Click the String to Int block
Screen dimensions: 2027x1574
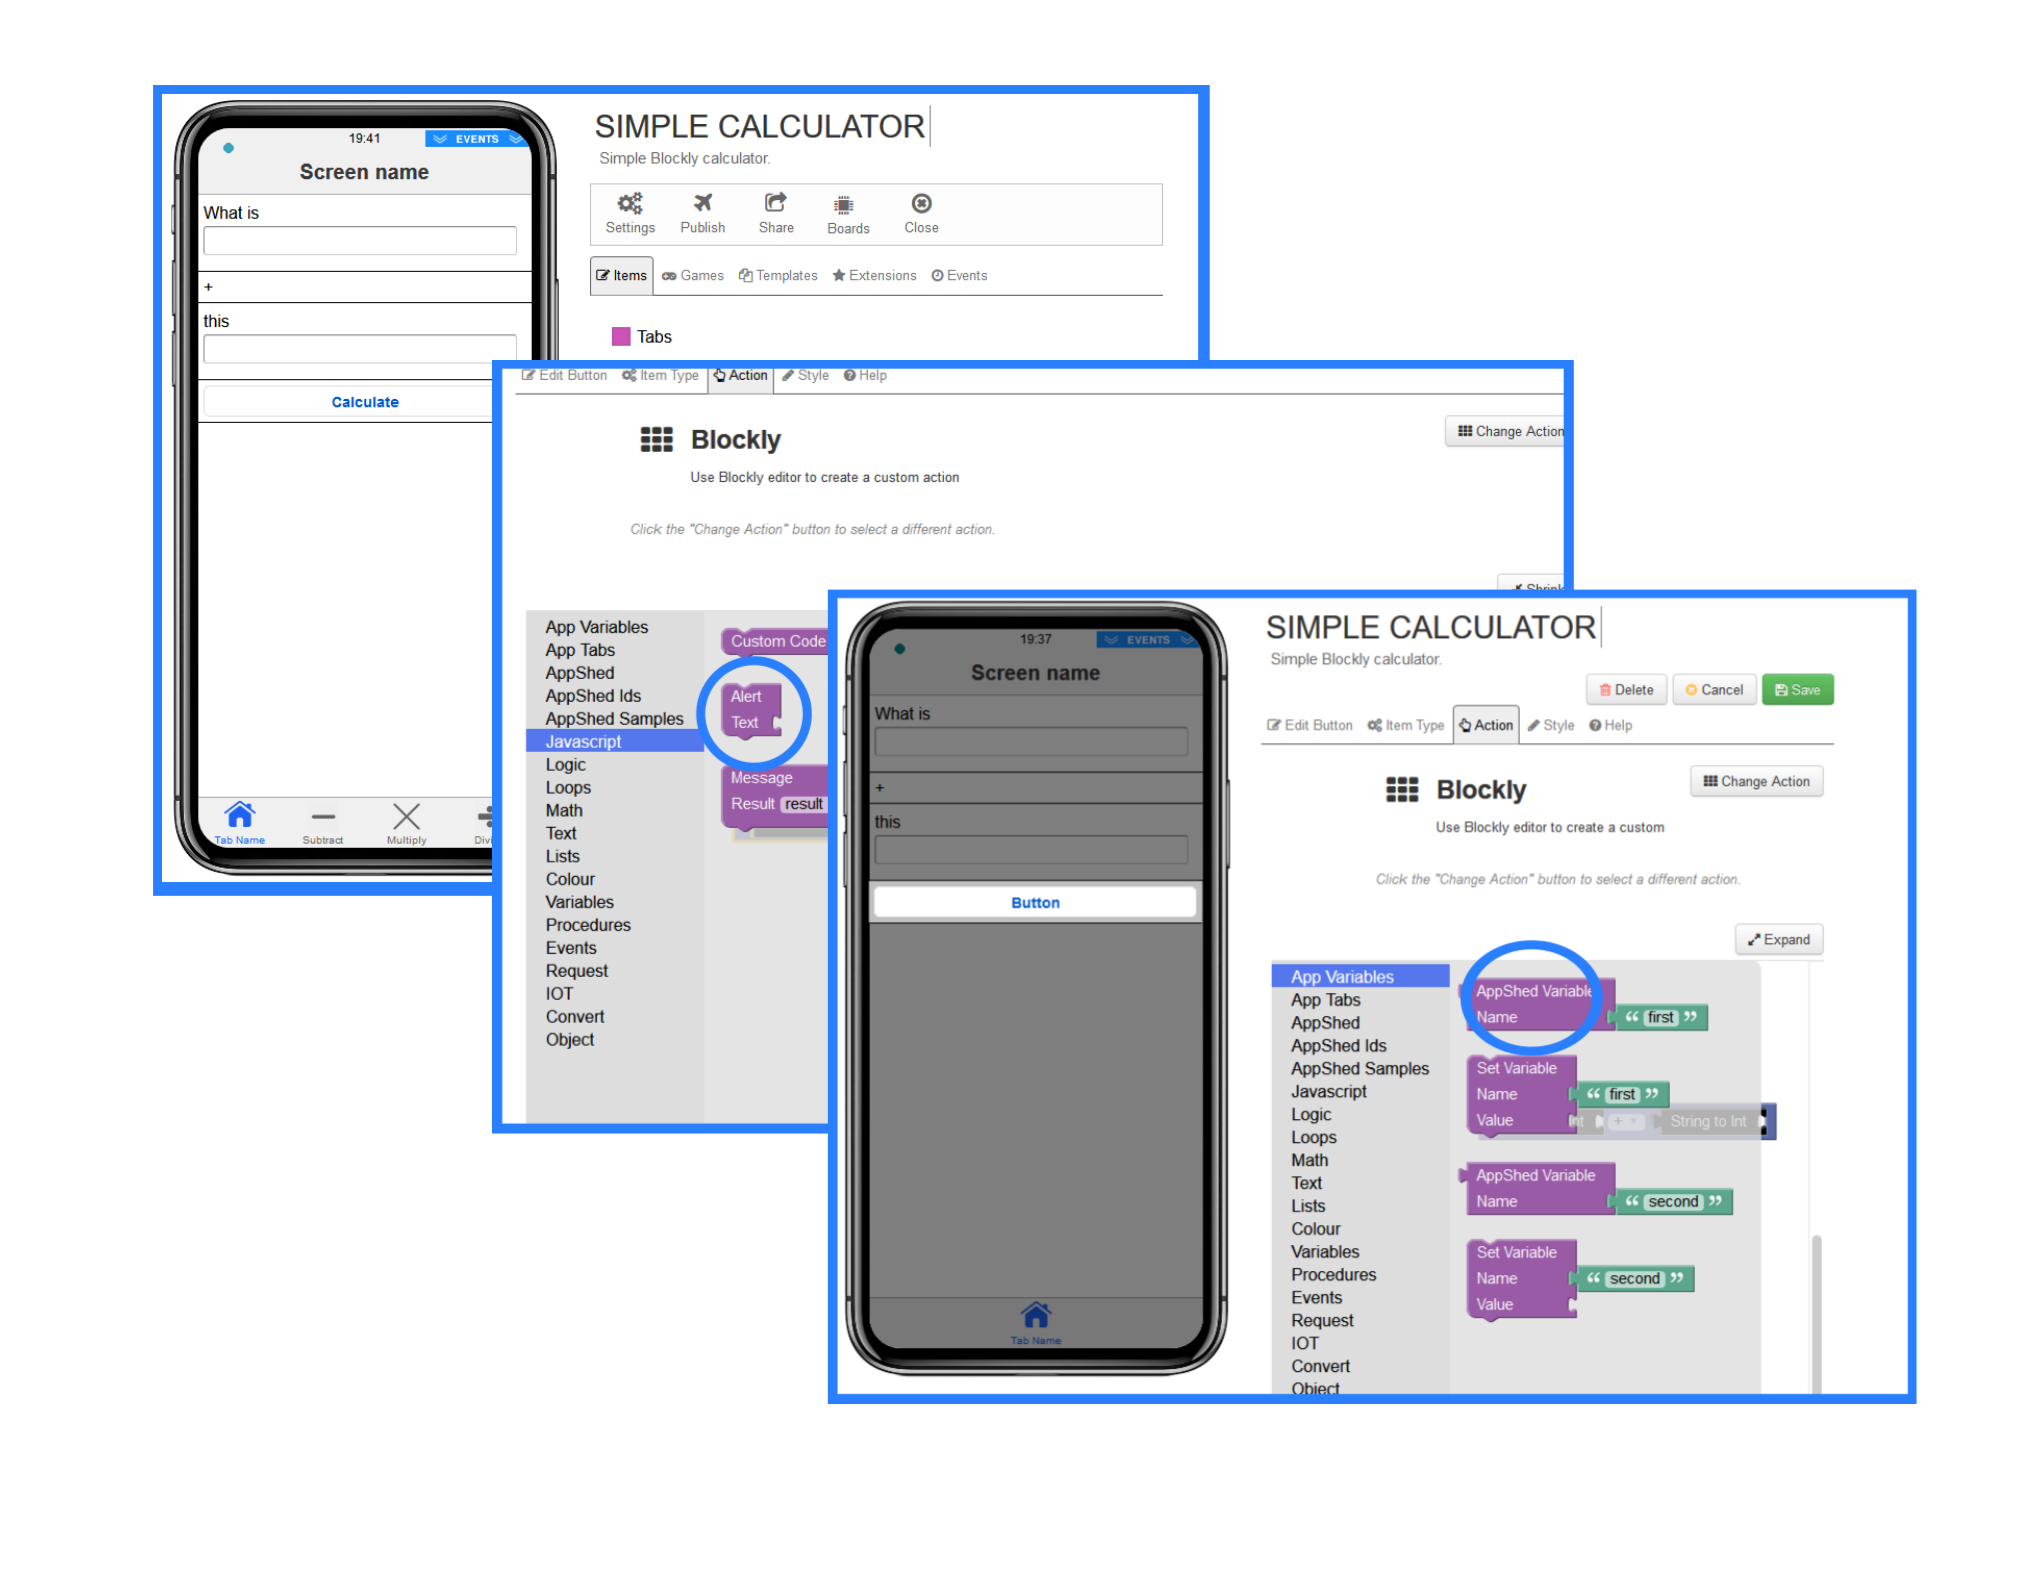tap(1708, 1121)
